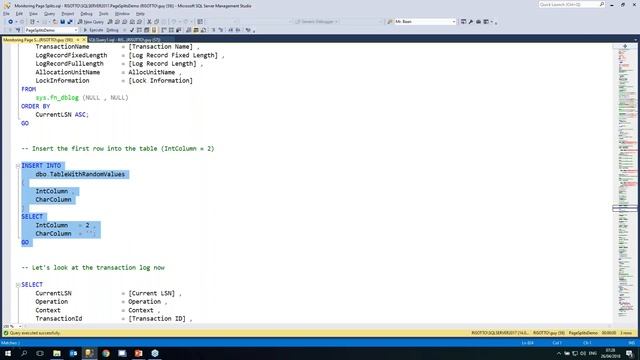Click the taskbar search magnifier icon
The width and height of the screenshot is (640, 360).
(x=24, y=353)
